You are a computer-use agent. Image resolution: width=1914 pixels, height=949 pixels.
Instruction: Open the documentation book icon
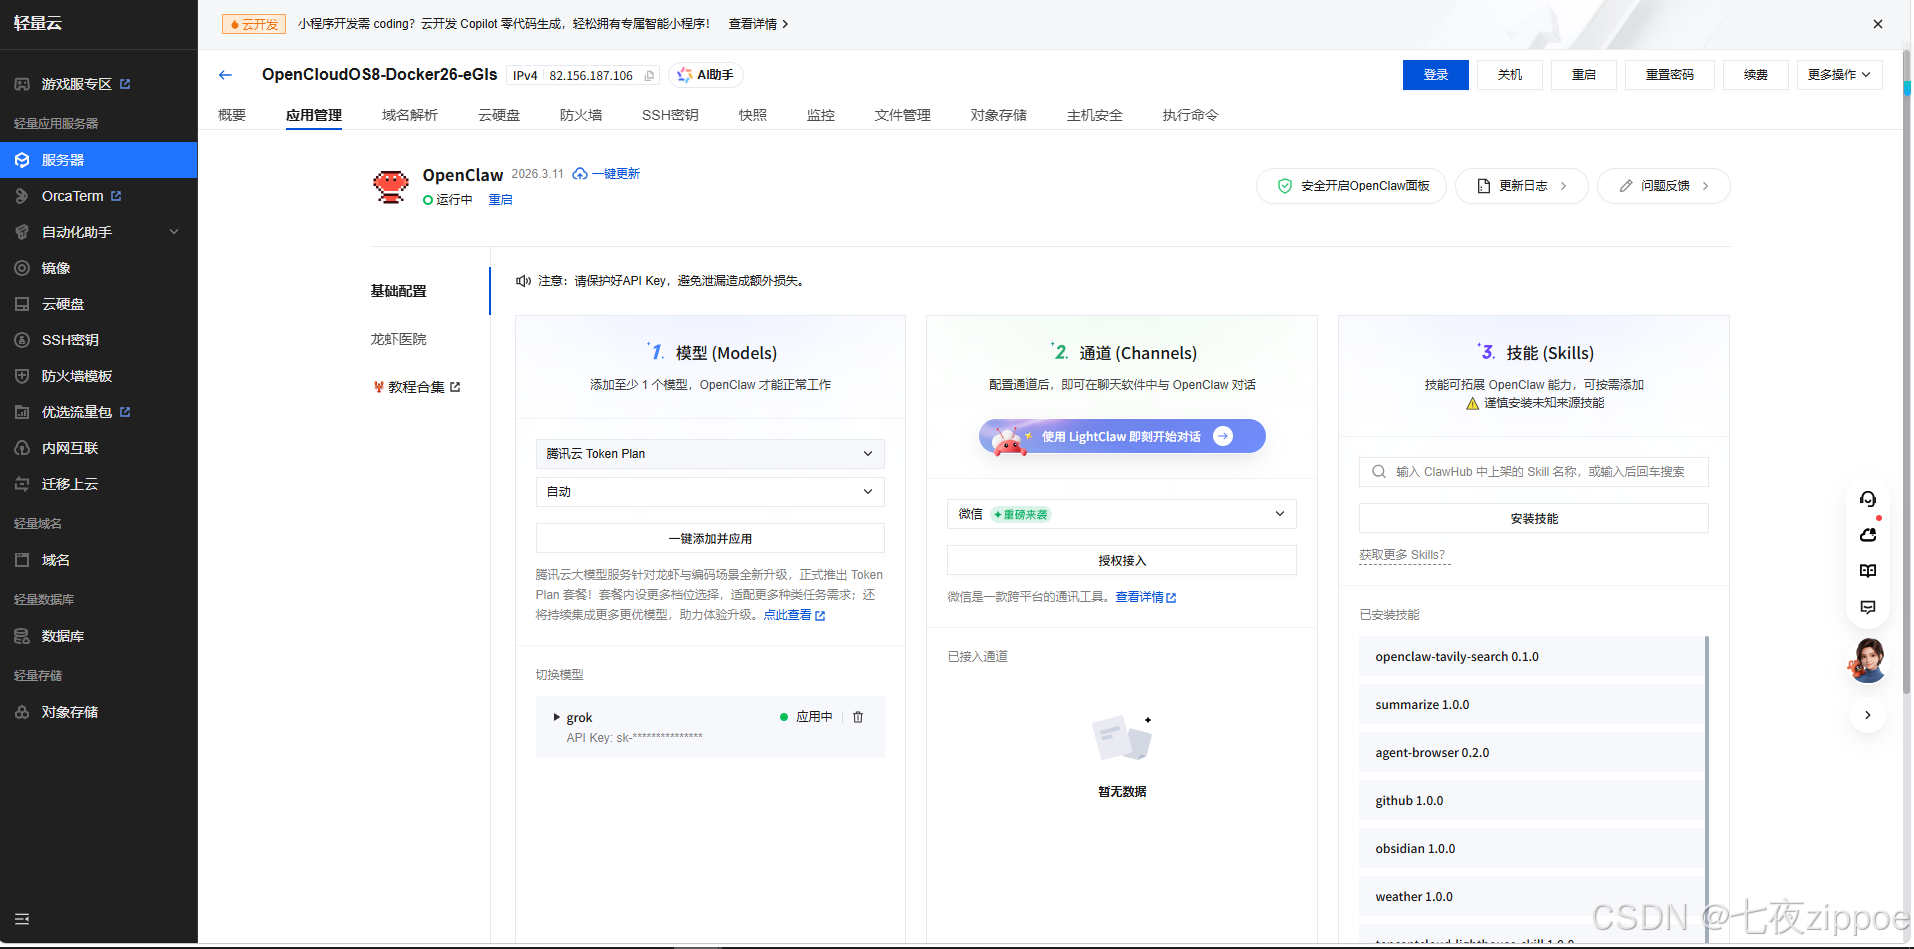(1867, 571)
